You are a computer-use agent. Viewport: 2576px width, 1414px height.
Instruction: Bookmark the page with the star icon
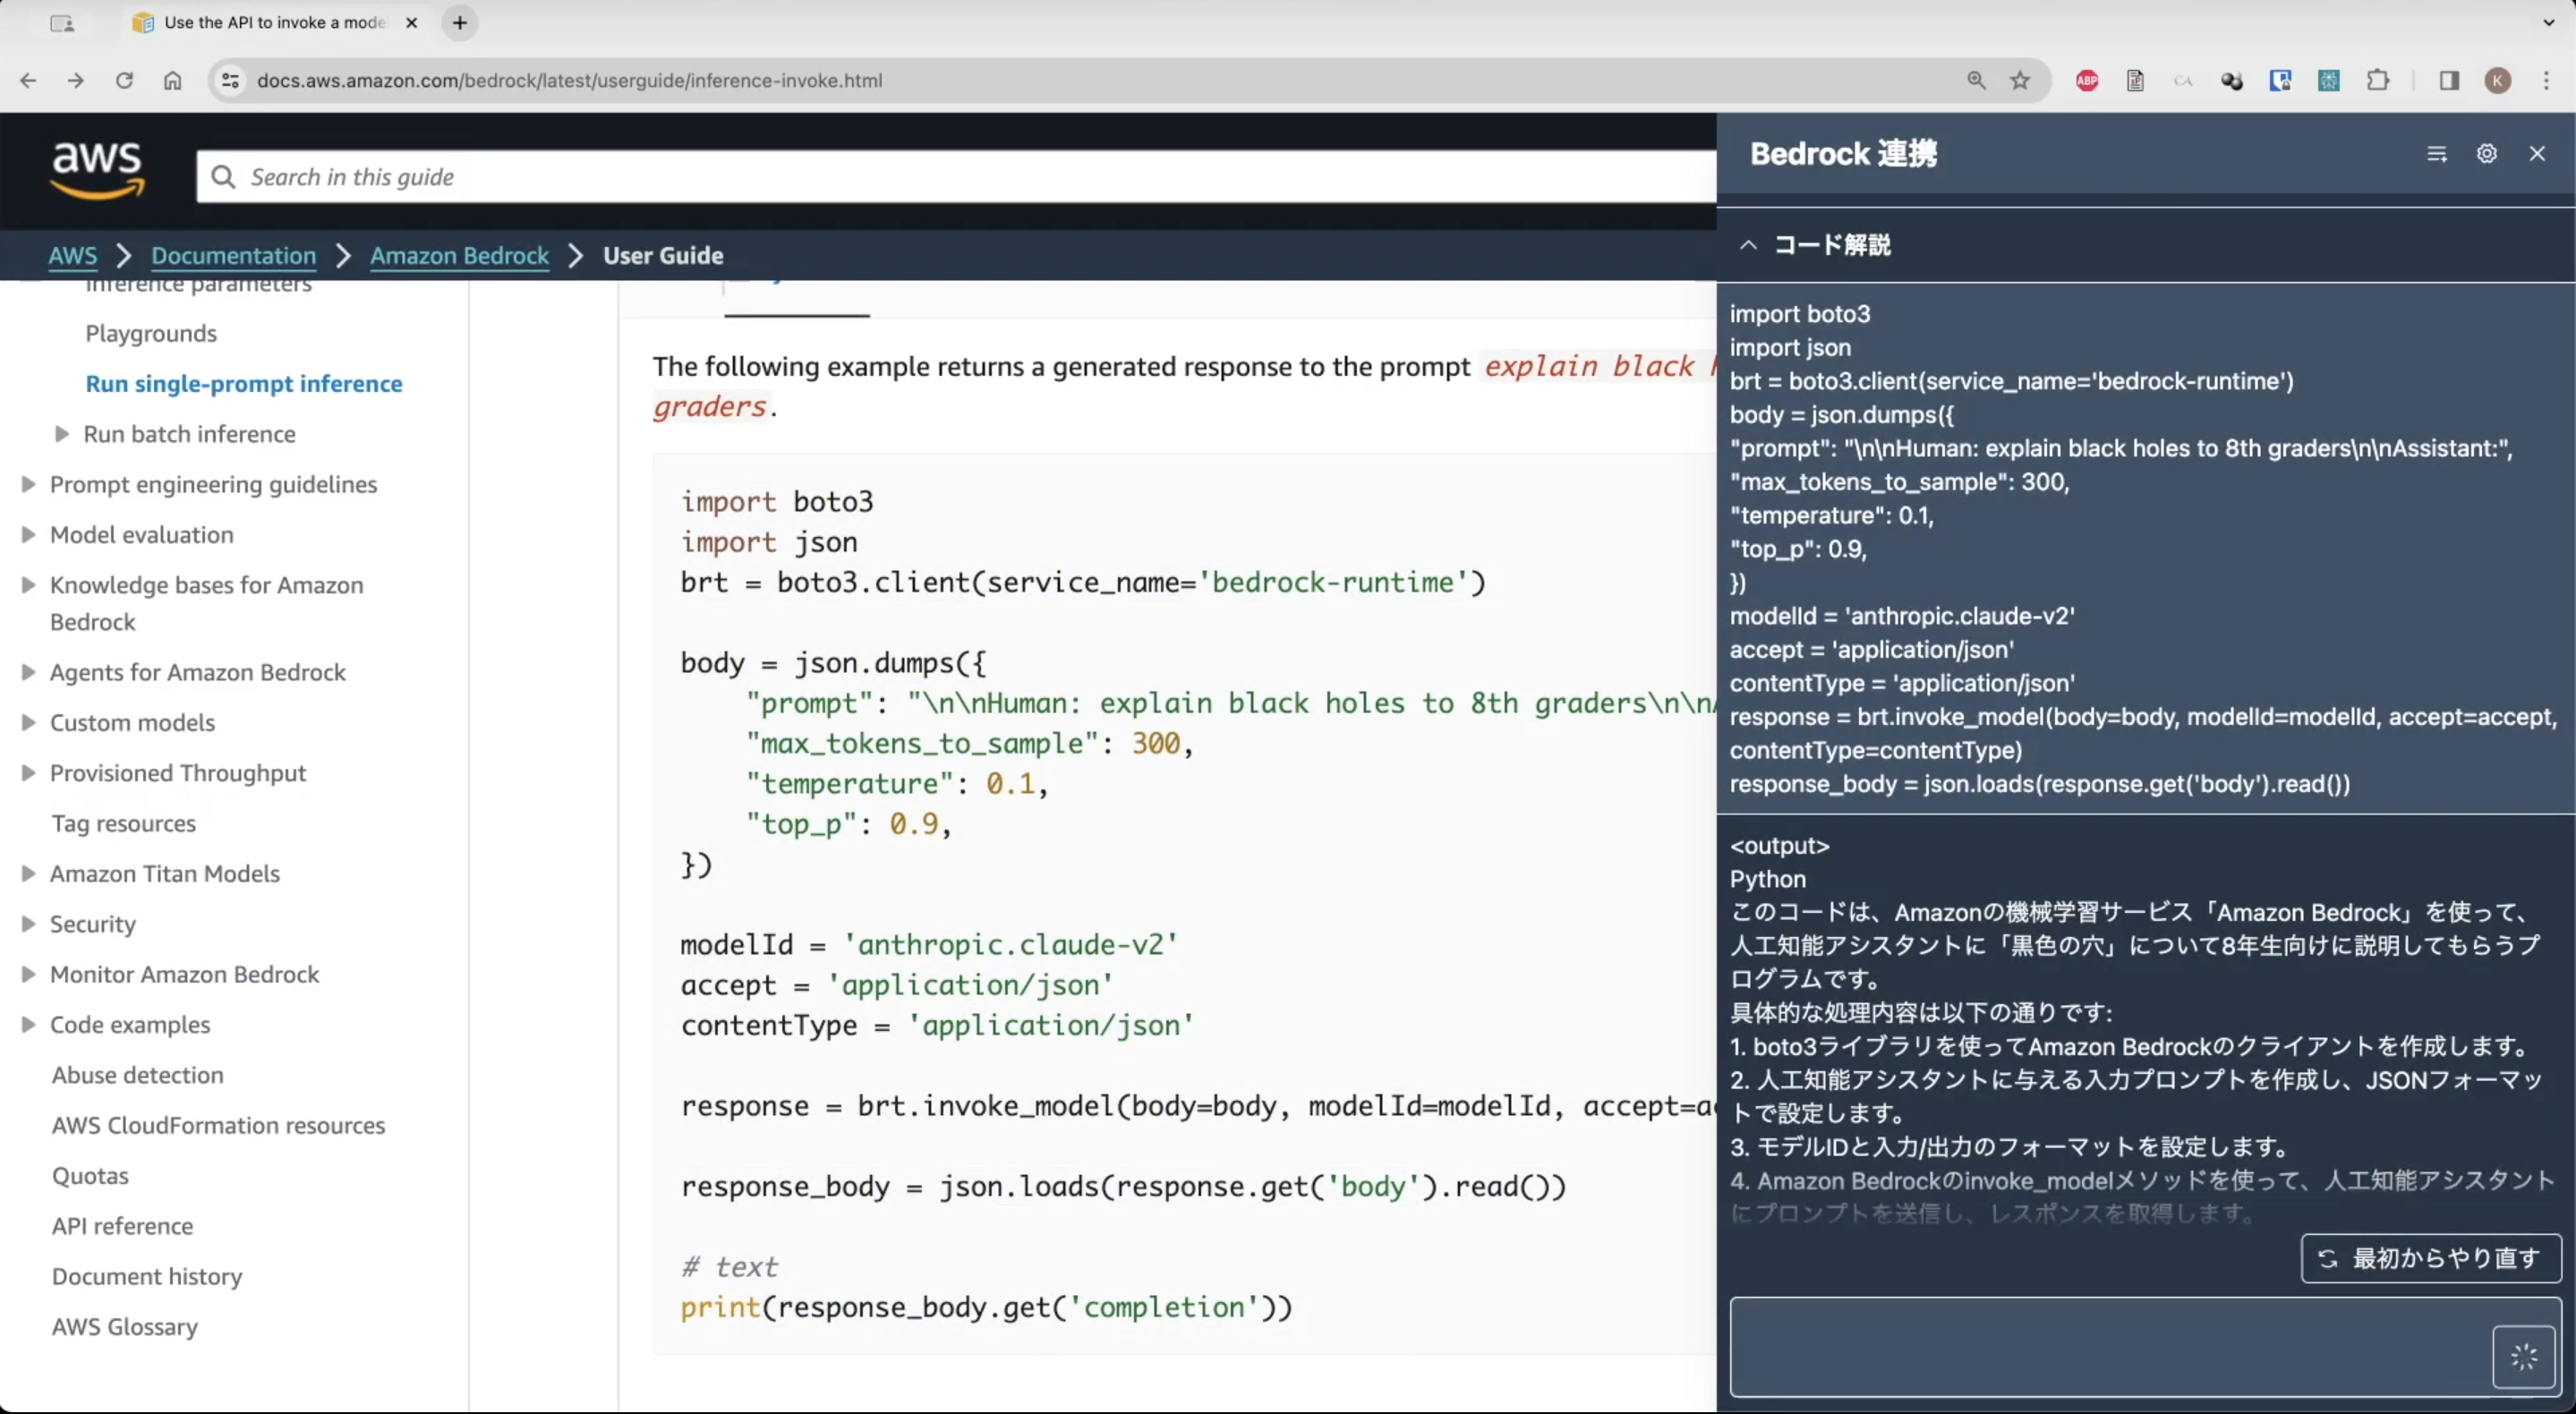coord(2020,81)
